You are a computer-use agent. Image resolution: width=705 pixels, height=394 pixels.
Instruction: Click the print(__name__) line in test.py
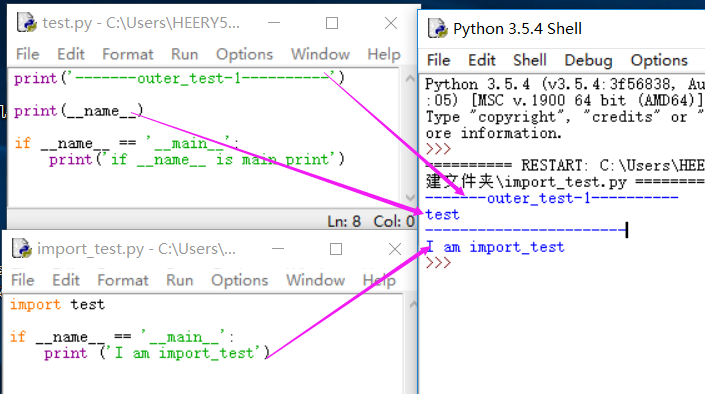point(78,111)
